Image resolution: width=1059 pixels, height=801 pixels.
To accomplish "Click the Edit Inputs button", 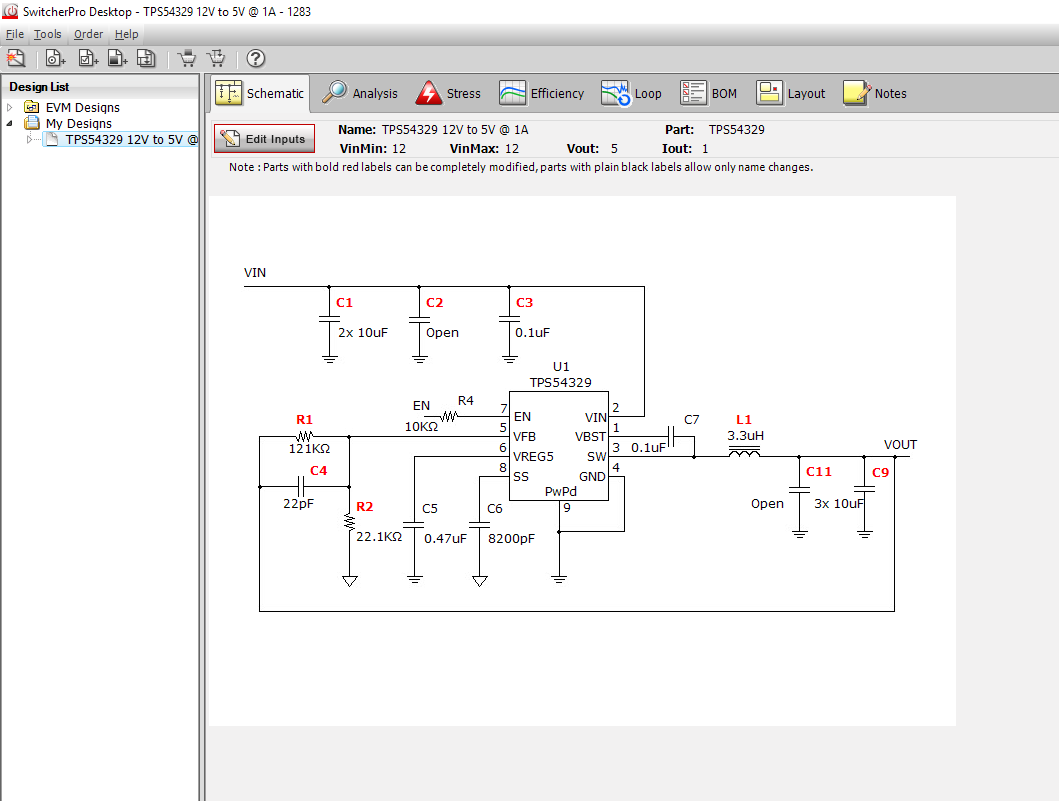I will coord(263,138).
